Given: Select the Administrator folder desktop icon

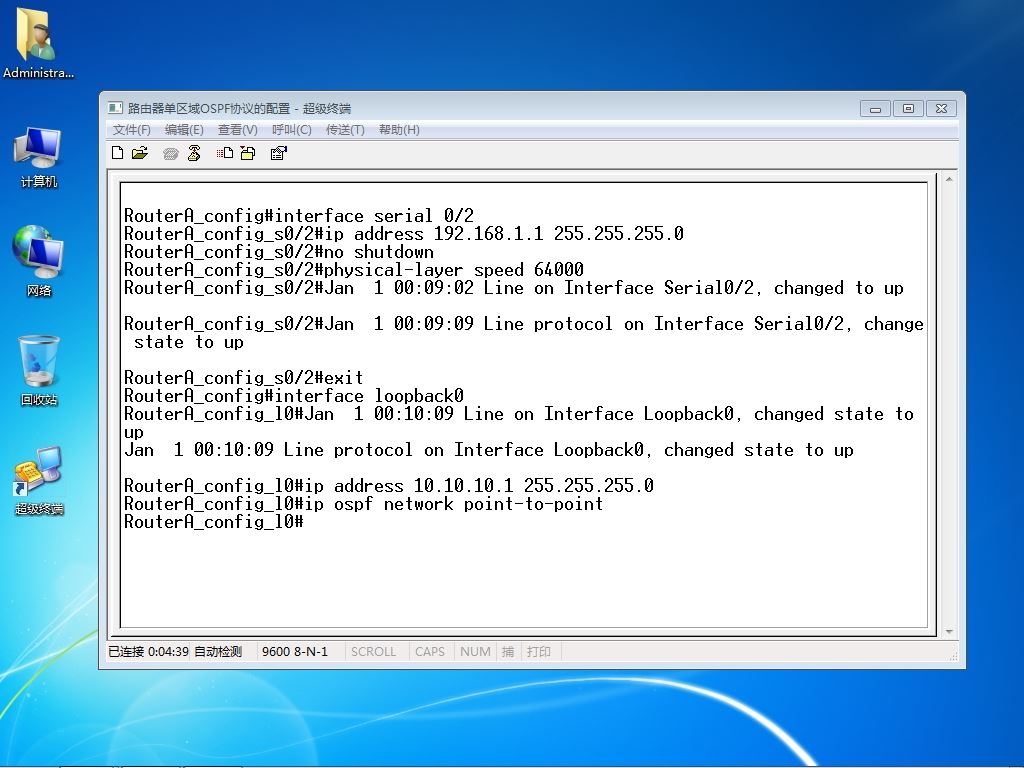Looking at the screenshot, I should point(39,43).
